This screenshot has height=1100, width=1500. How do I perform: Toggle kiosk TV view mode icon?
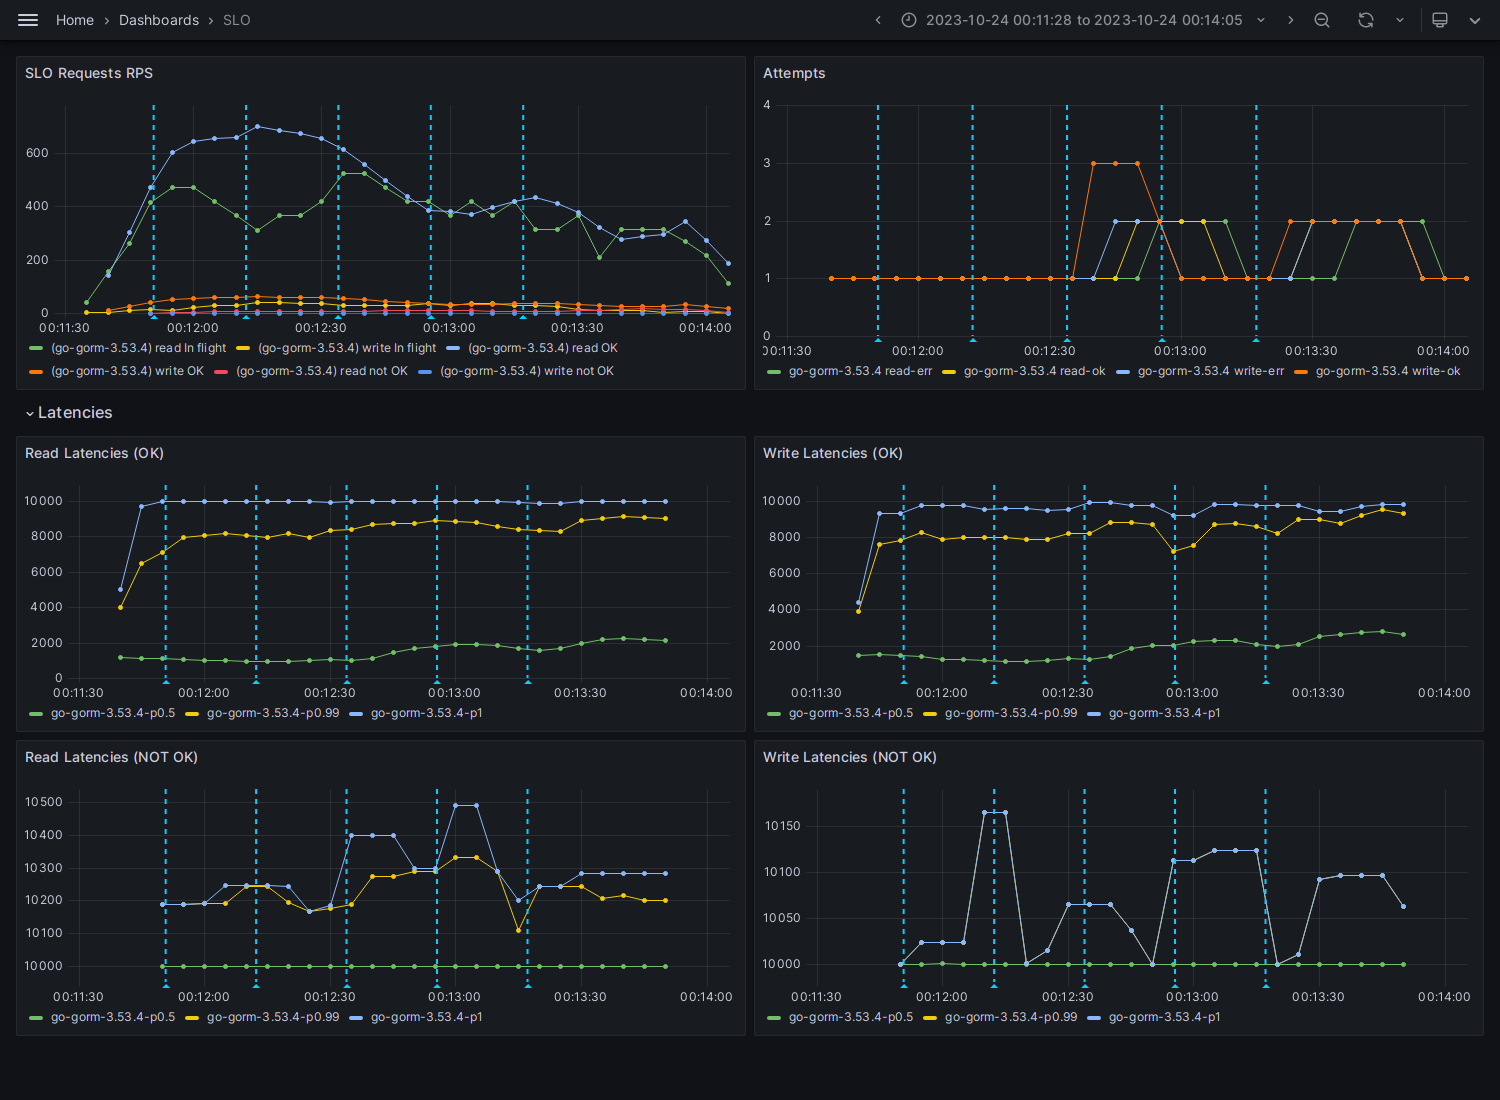coord(1440,20)
